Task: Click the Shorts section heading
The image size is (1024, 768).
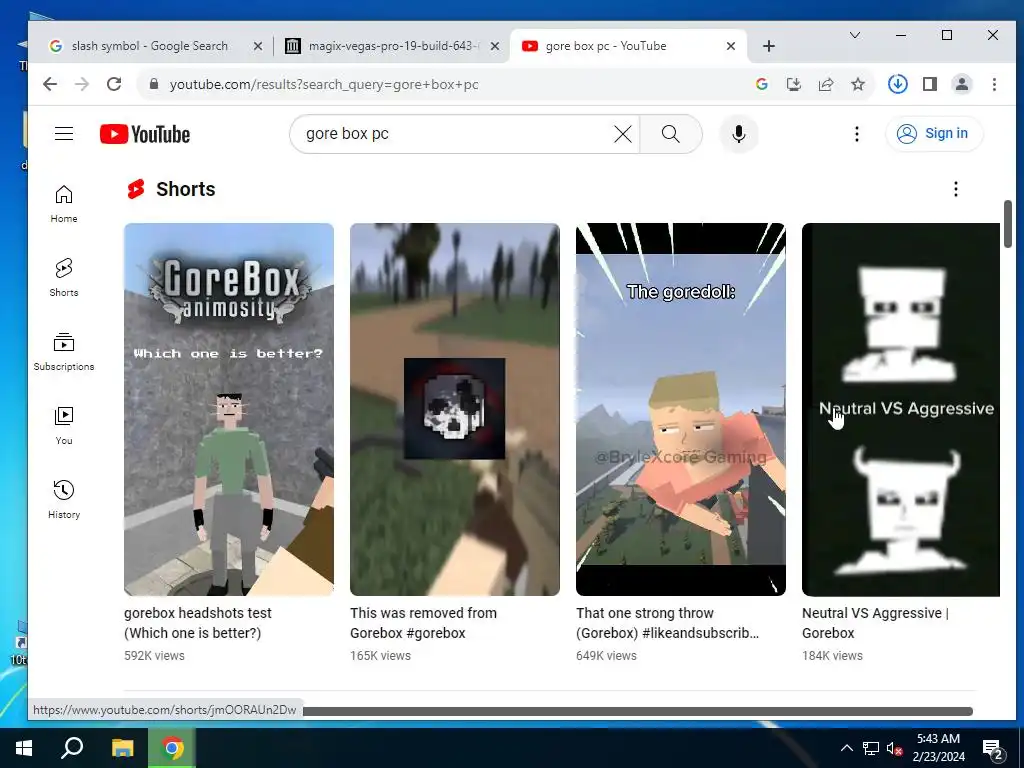Action: pos(185,189)
